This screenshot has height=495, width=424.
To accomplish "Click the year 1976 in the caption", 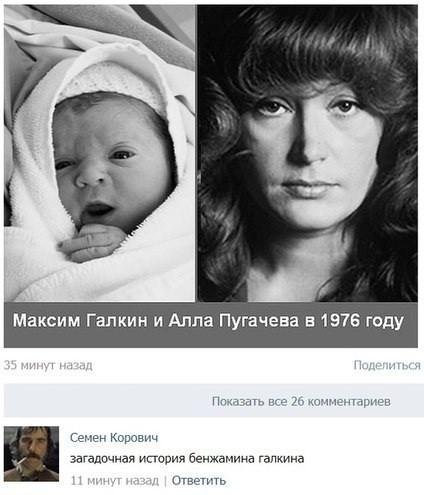I will tap(341, 321).
